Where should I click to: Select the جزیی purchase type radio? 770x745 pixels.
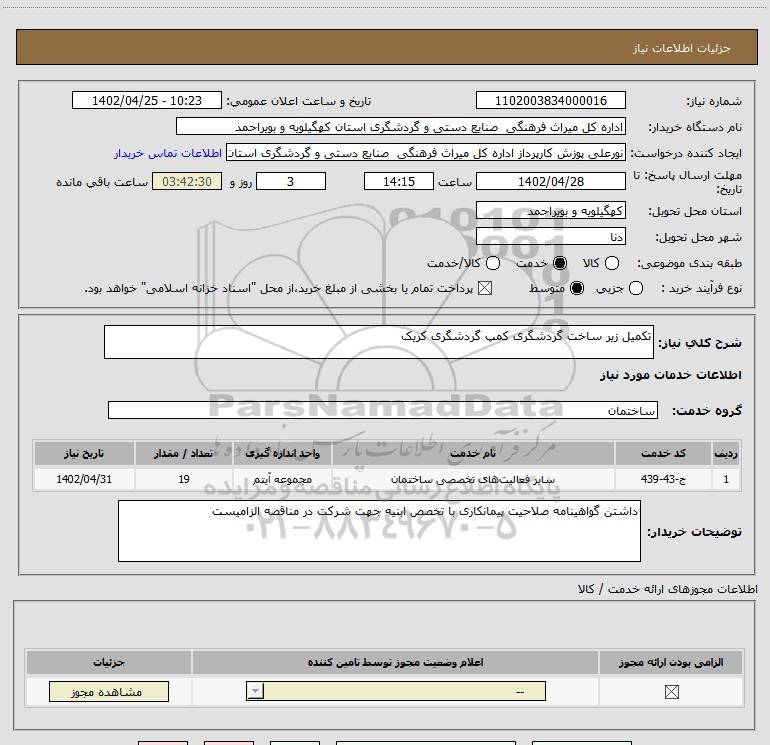(635, 288)
